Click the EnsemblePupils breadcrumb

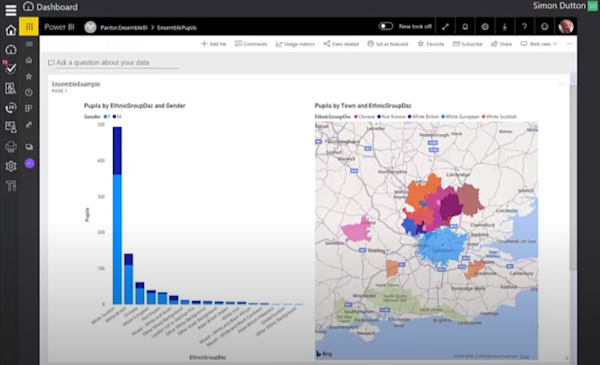pos(177,28)
